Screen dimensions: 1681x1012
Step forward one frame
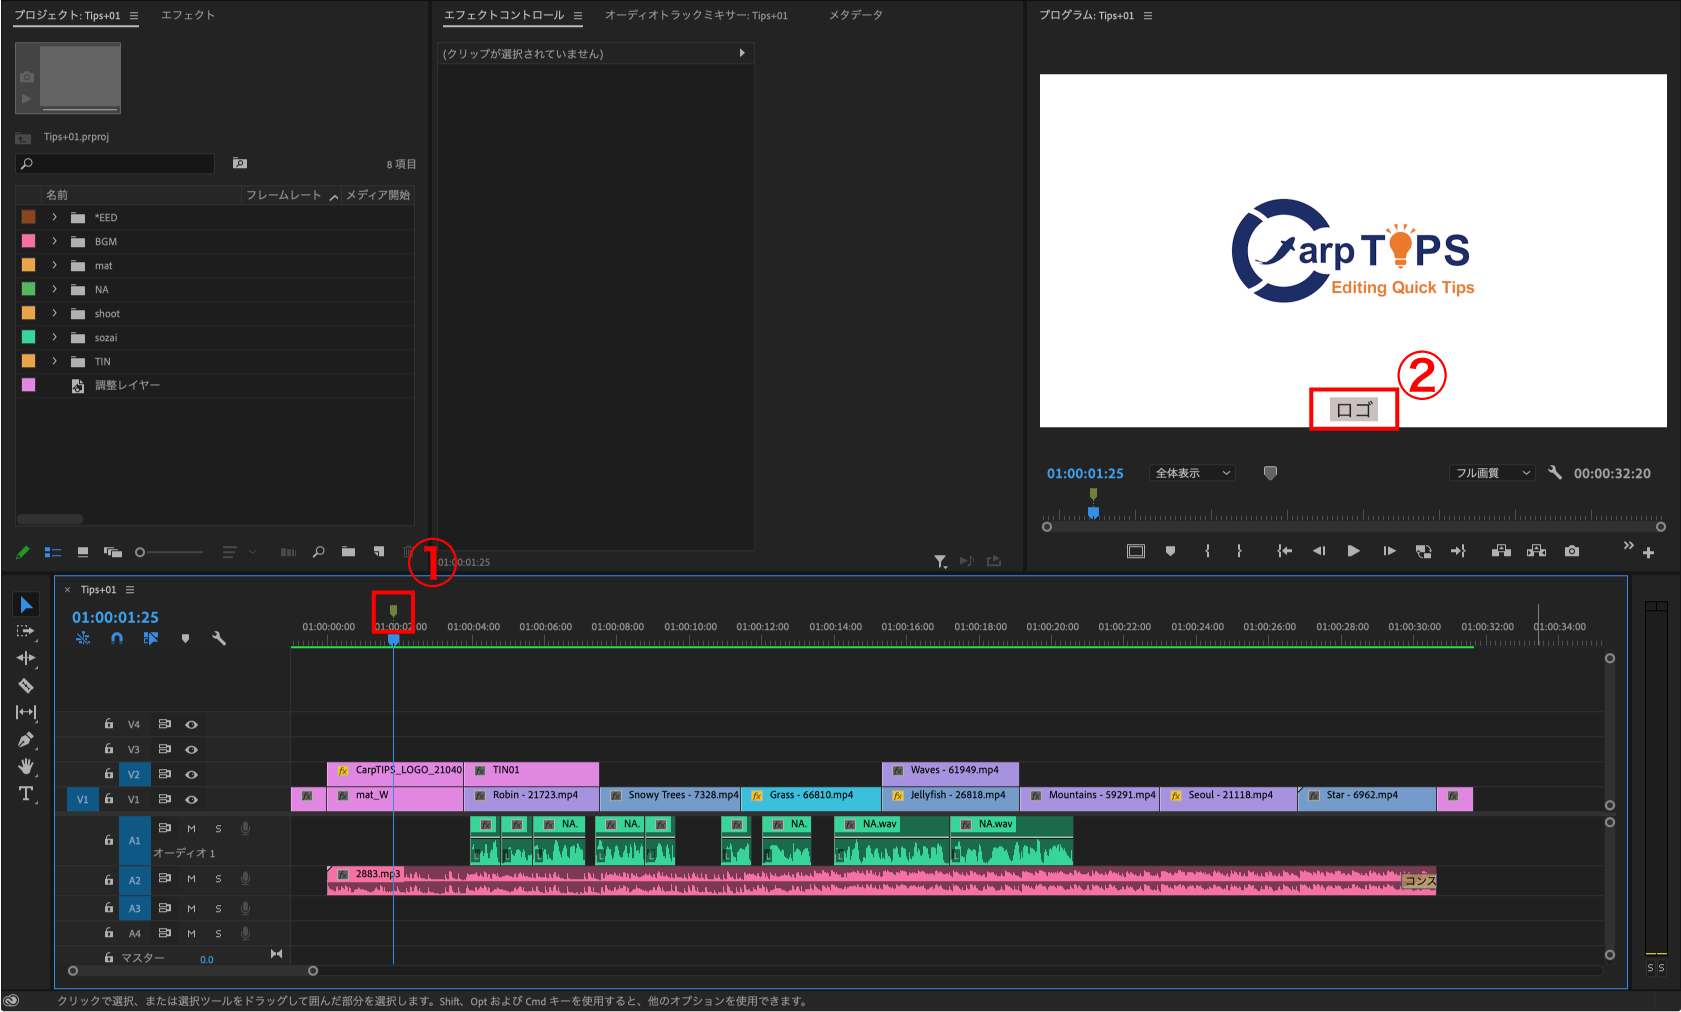[x=1389, y=551]
